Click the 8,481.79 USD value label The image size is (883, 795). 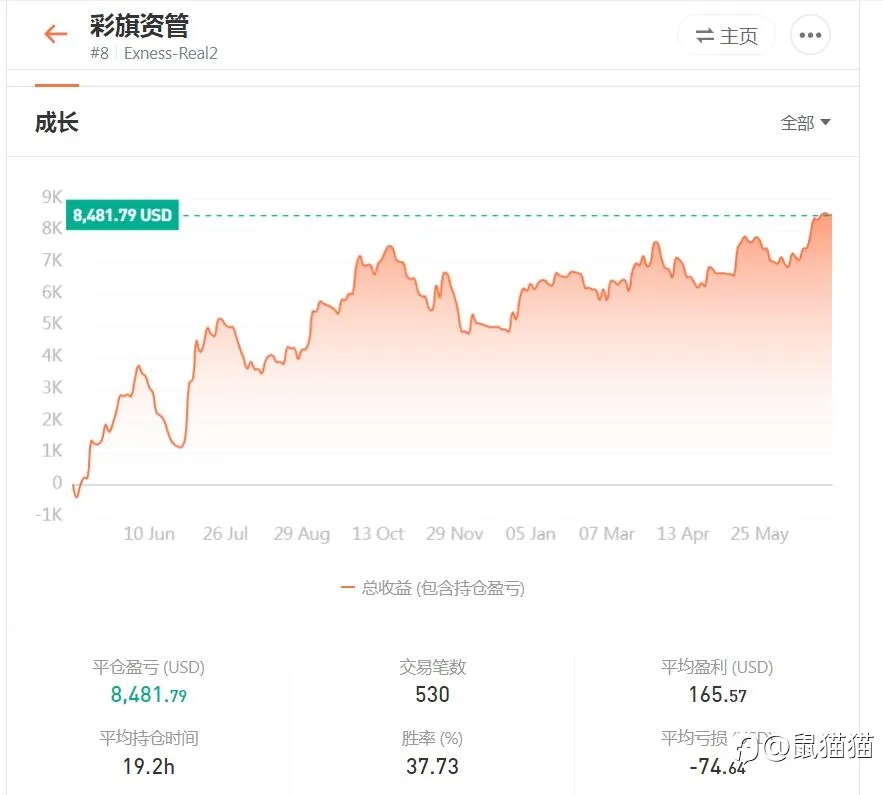click(x=122, y=215)
